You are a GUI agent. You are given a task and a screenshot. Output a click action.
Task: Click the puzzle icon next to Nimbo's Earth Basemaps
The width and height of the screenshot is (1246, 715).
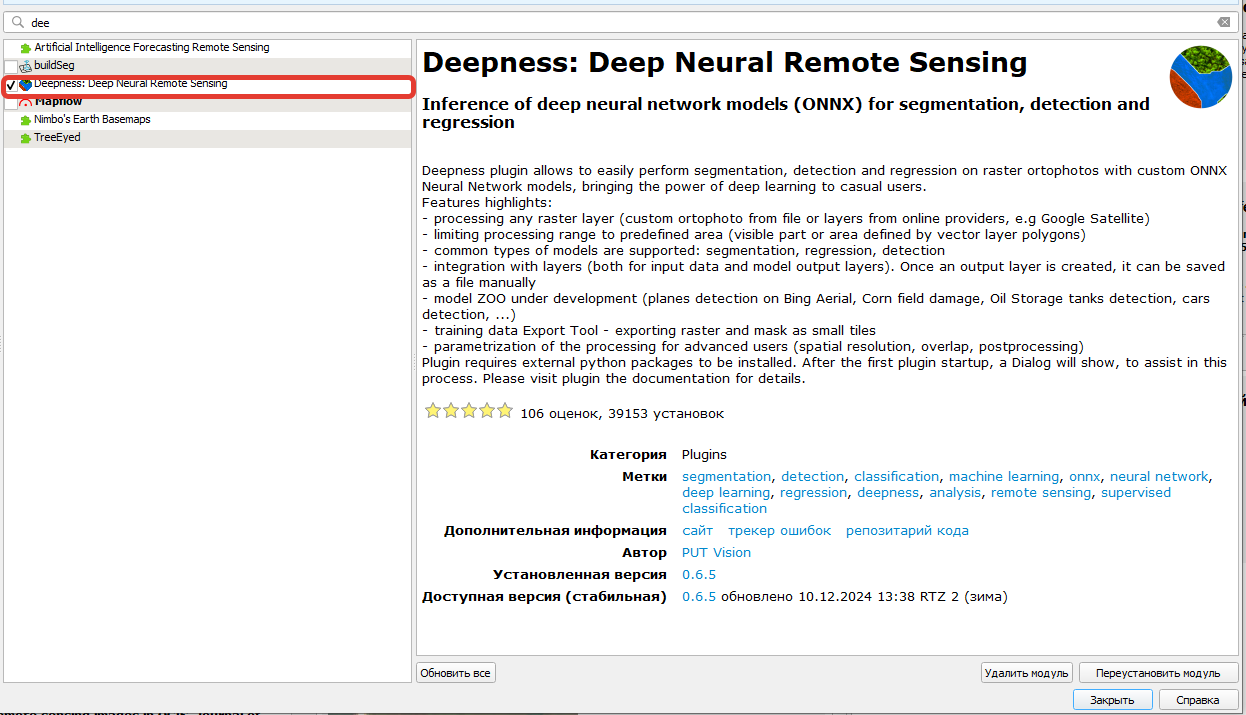[26, 120]
